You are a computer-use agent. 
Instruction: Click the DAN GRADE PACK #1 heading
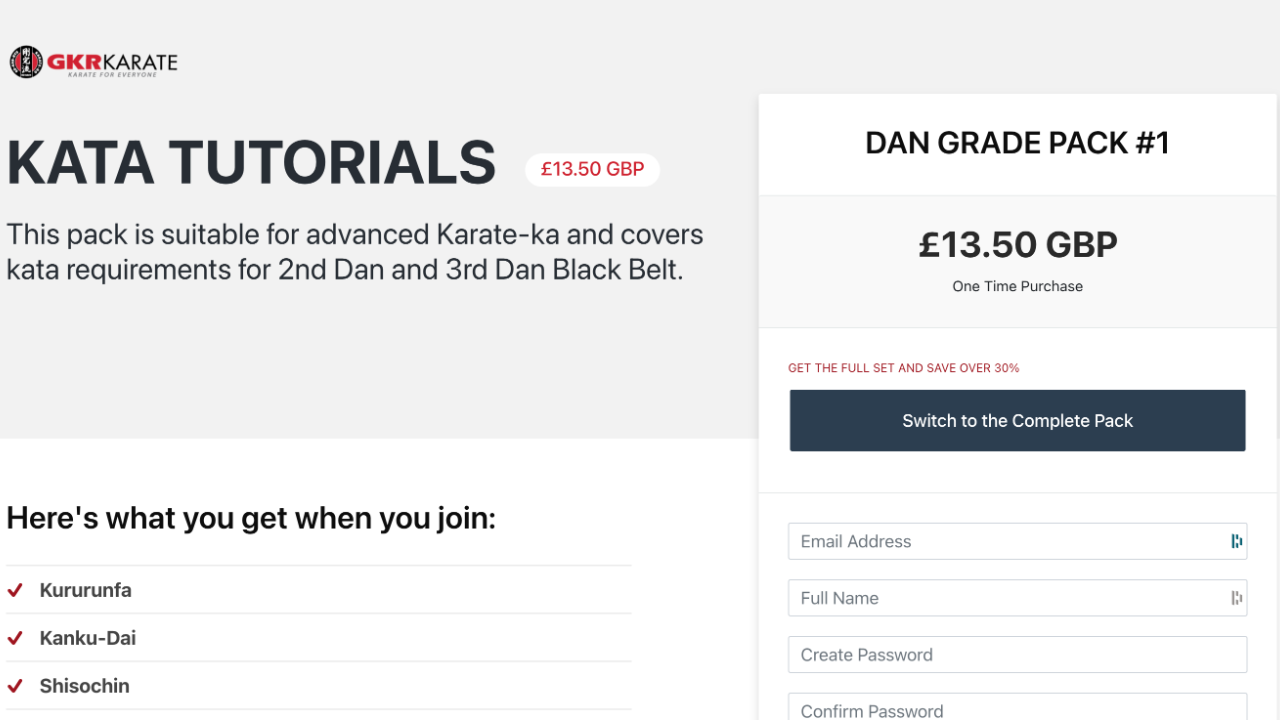[x=1017, y=143]
